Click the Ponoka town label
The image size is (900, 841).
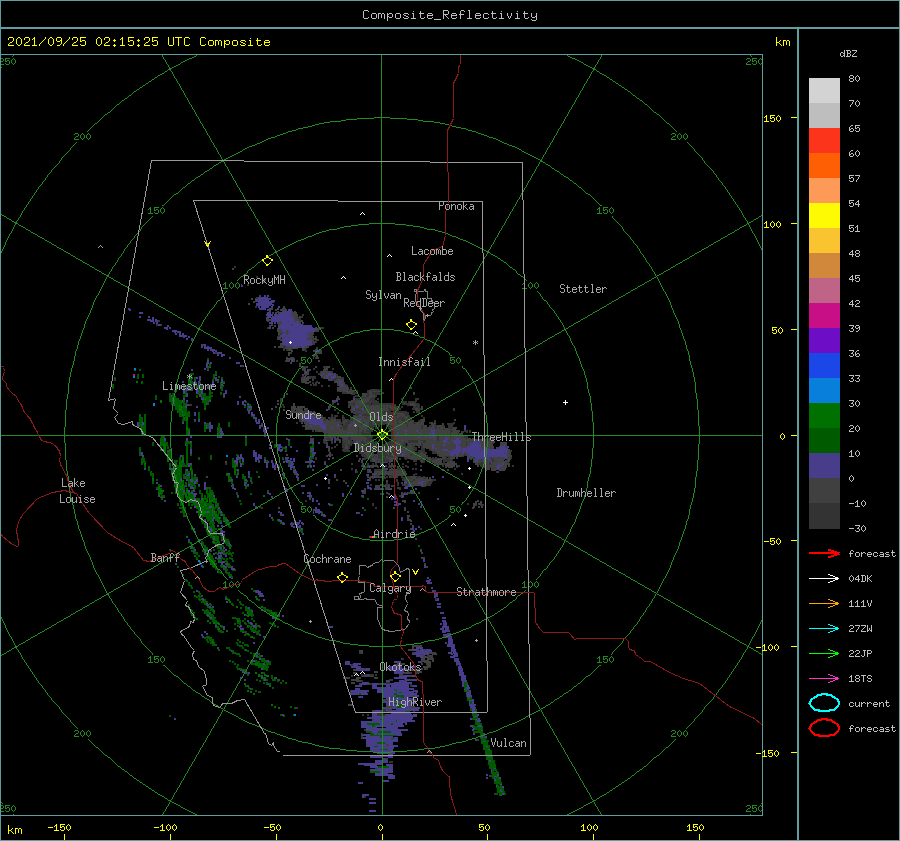(456, 206)
